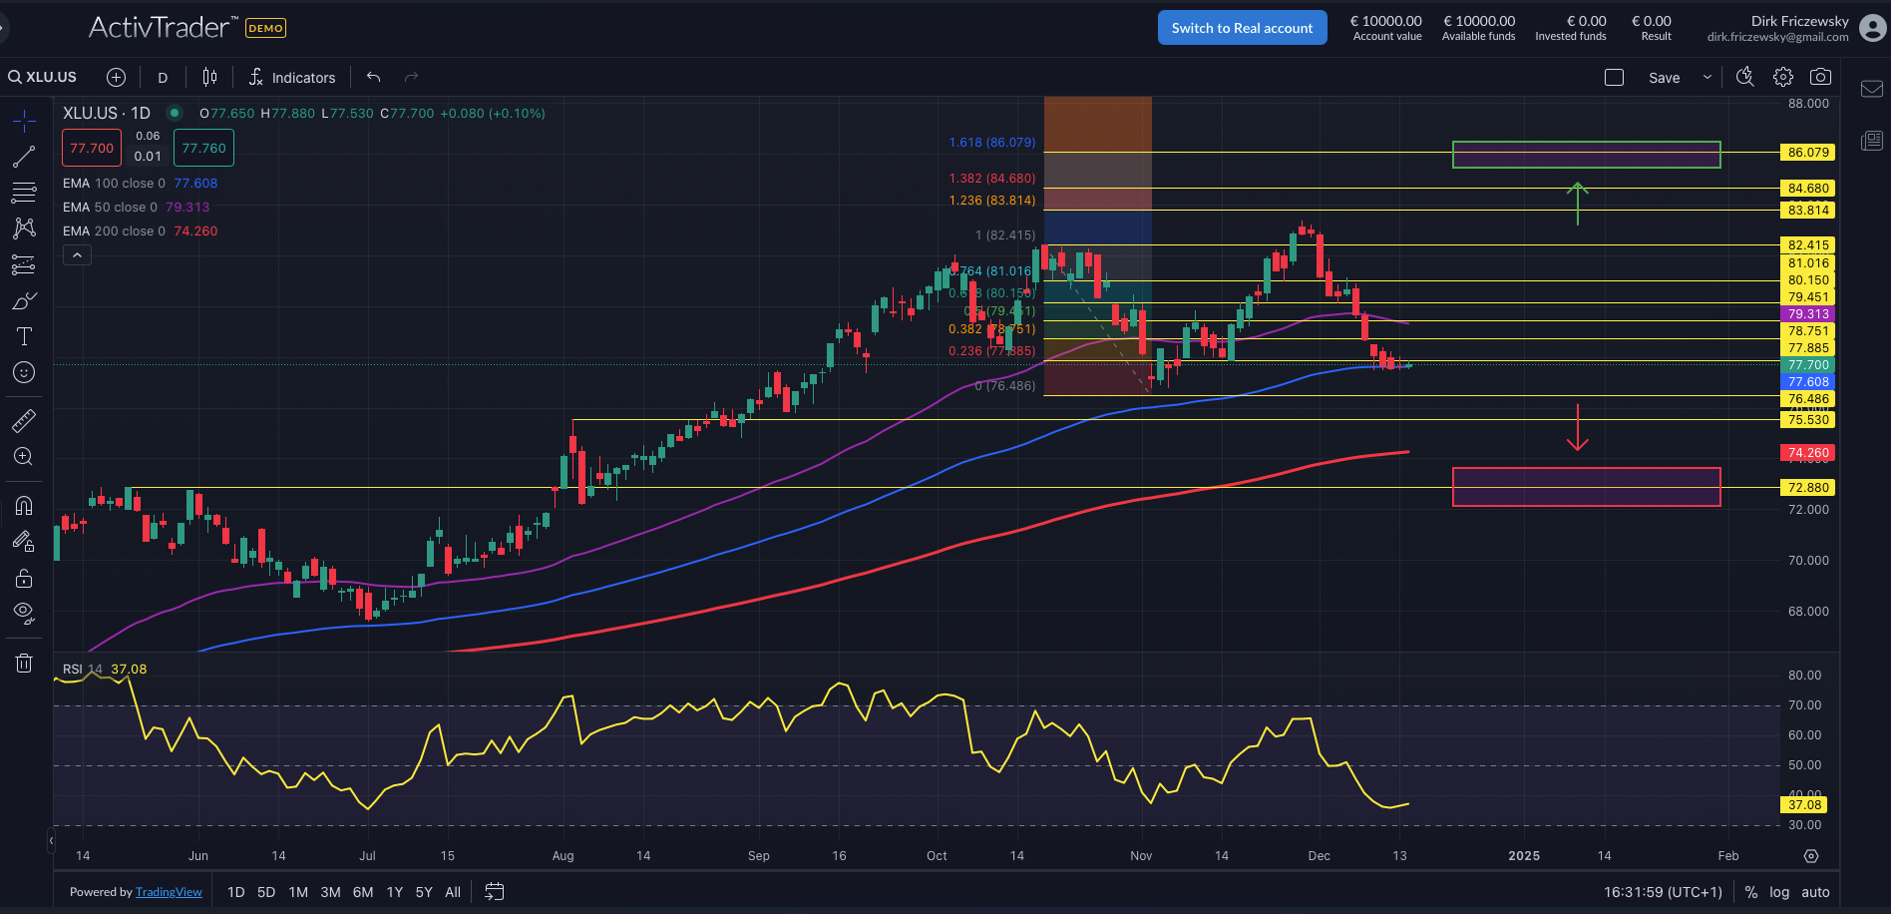
Task: Select the 1Y time range
Action: [x=394, y=892]
